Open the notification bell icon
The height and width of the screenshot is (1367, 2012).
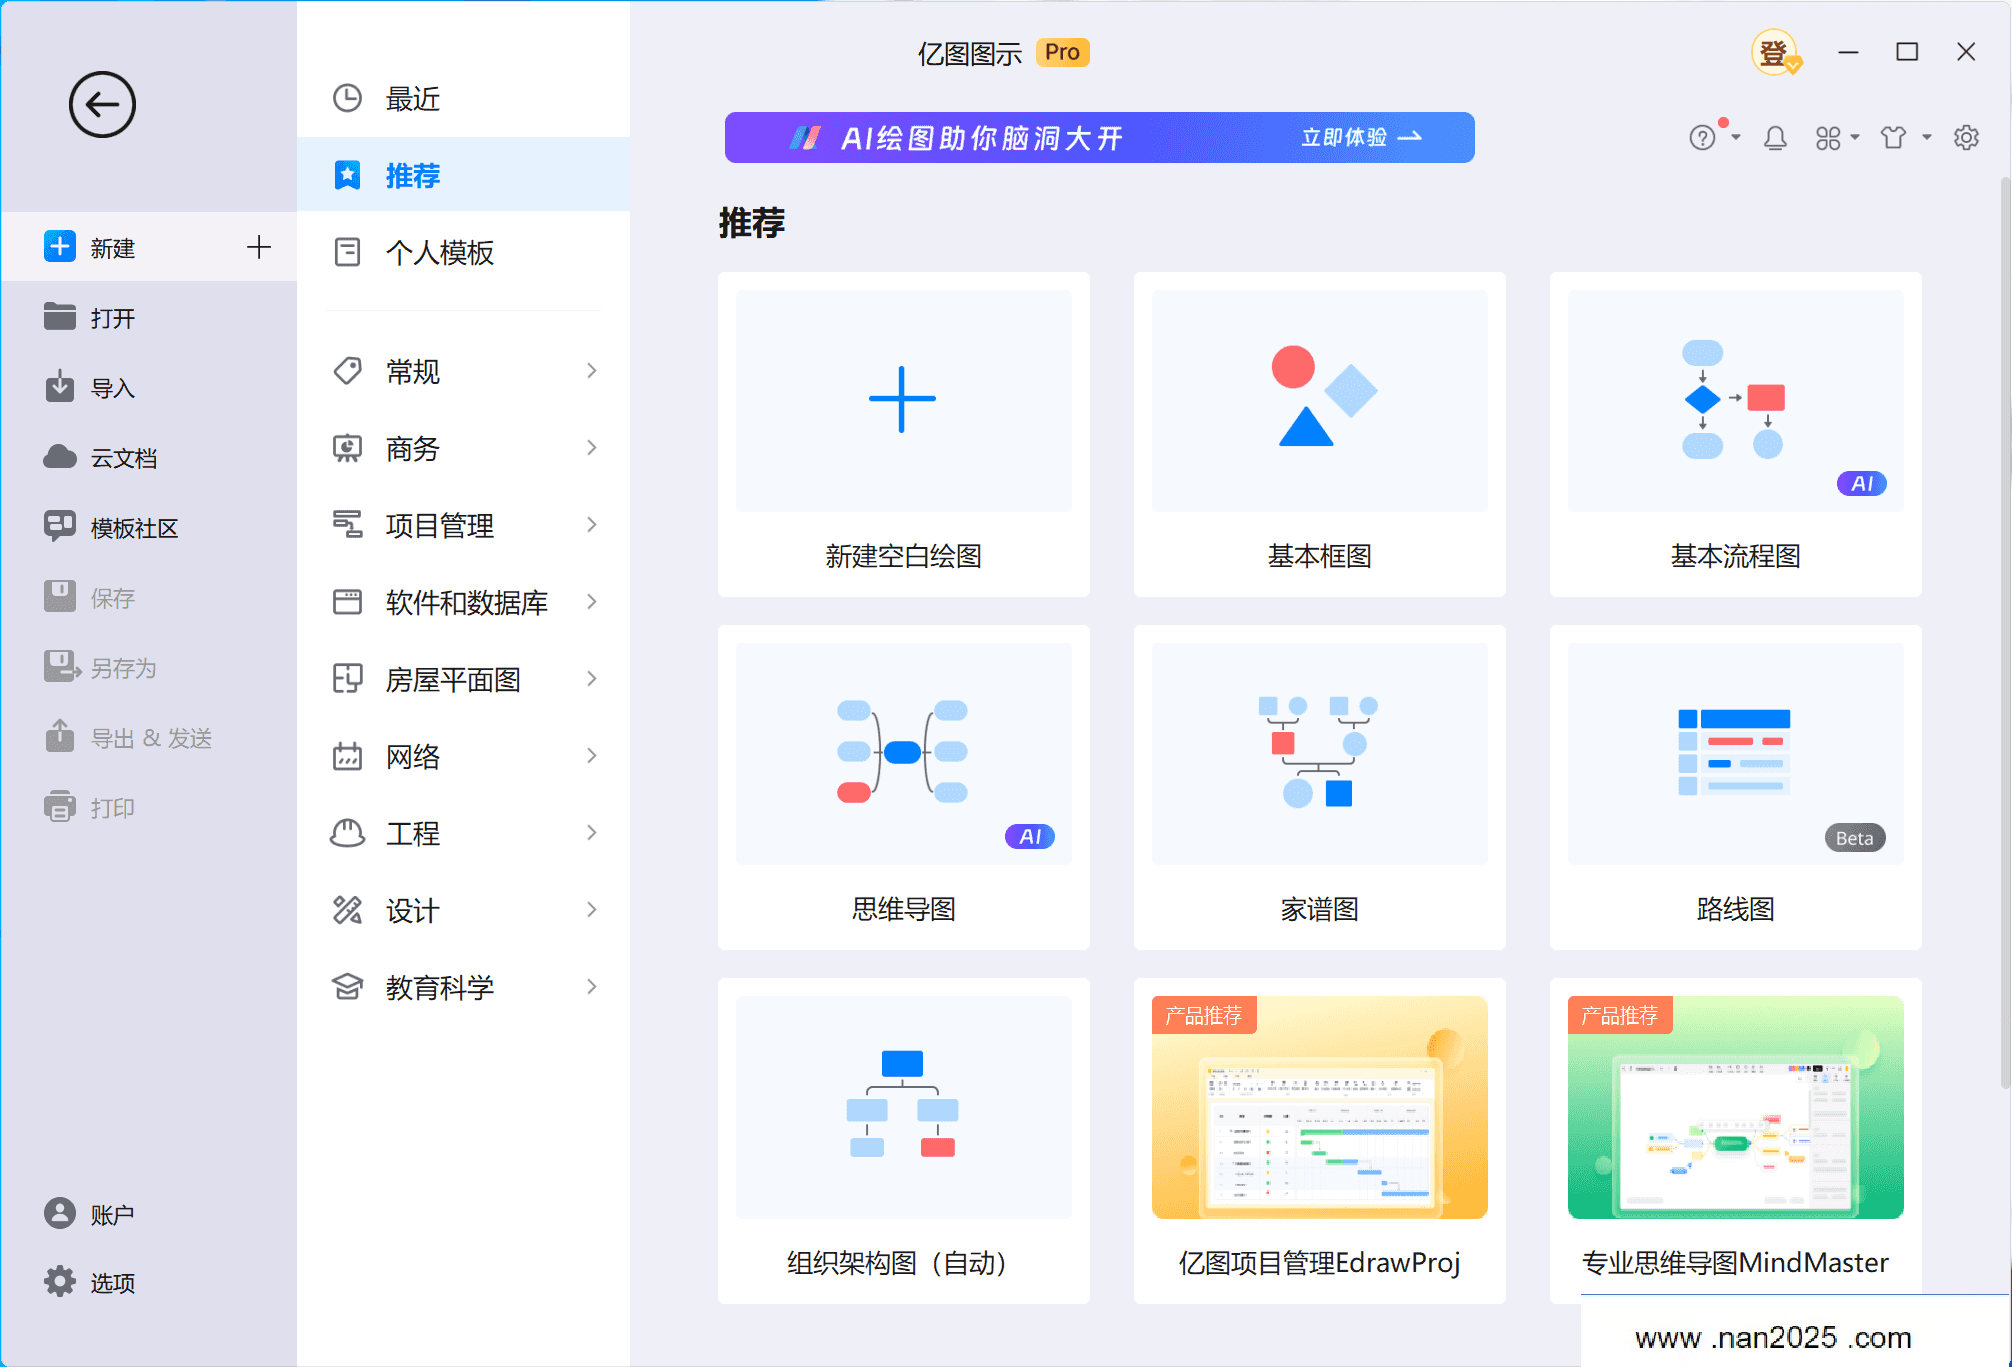point(1775,138)
